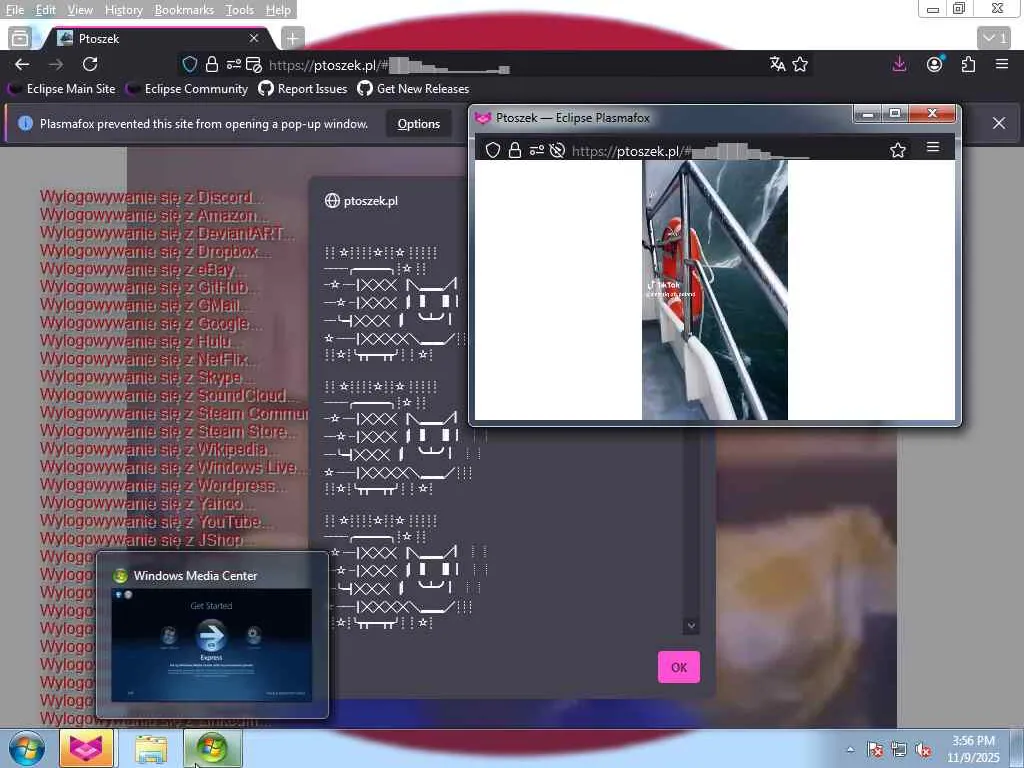
Task: Open the Extensions puzzle icon
Action: click(x=968, y=64)
